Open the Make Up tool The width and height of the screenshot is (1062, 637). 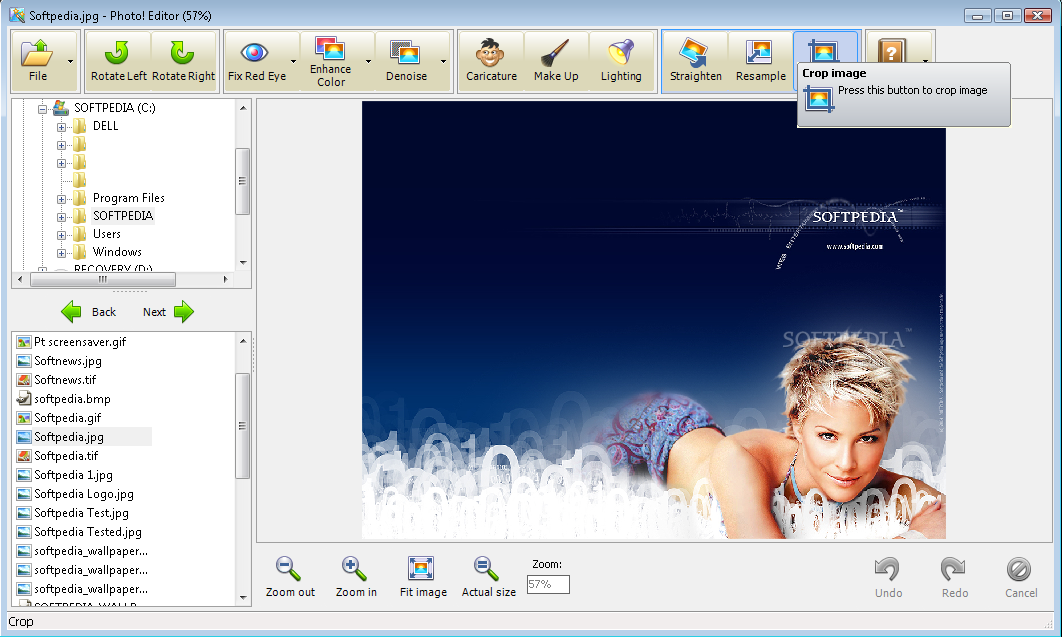pyautogui.click(x=556, y=61)
